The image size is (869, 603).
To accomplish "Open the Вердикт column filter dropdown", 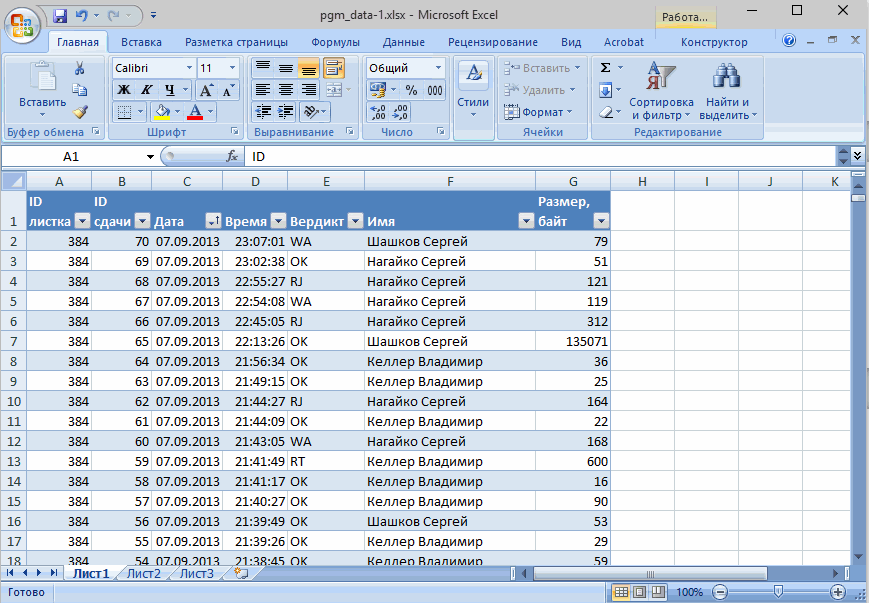I will pyautogui.click(x=354, y=222).
